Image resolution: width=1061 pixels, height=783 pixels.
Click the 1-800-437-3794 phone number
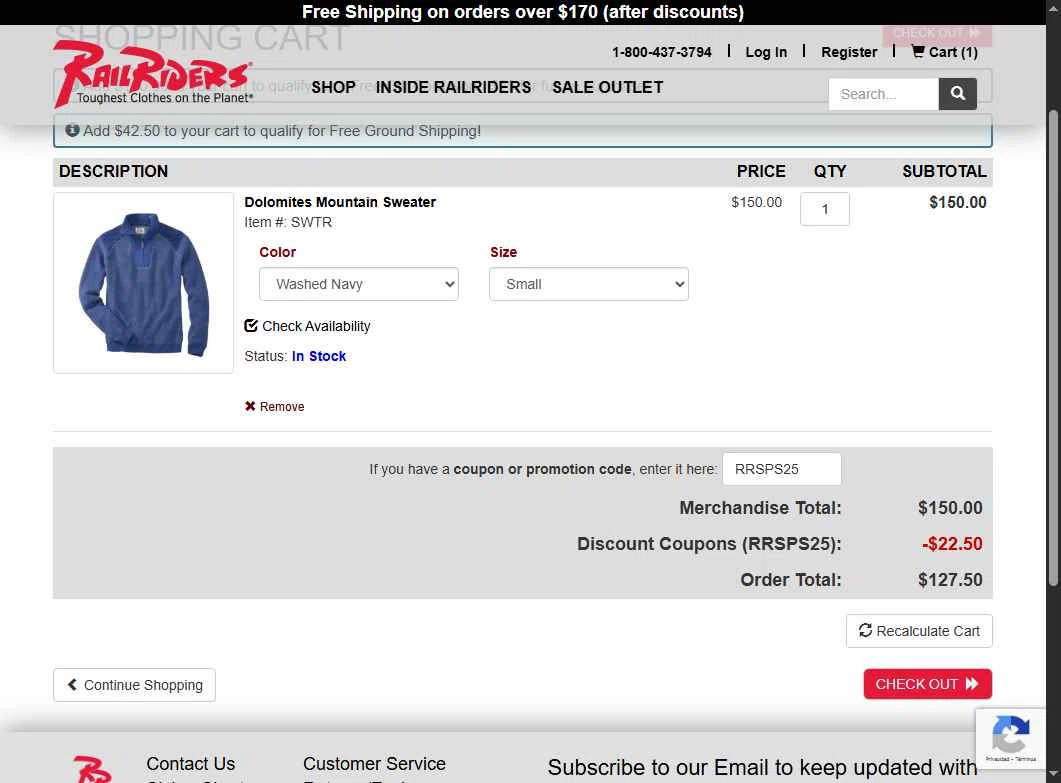[x=662, y=52]
